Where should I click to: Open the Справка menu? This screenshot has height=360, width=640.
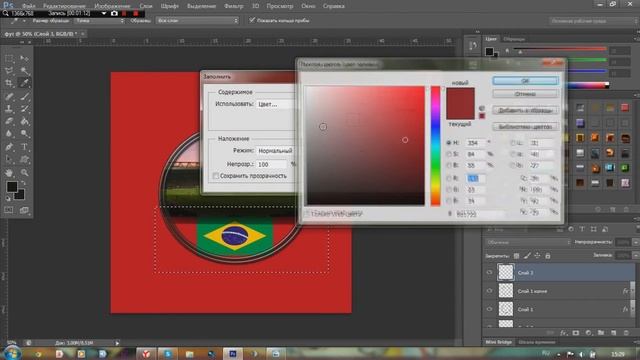(334, 6)
